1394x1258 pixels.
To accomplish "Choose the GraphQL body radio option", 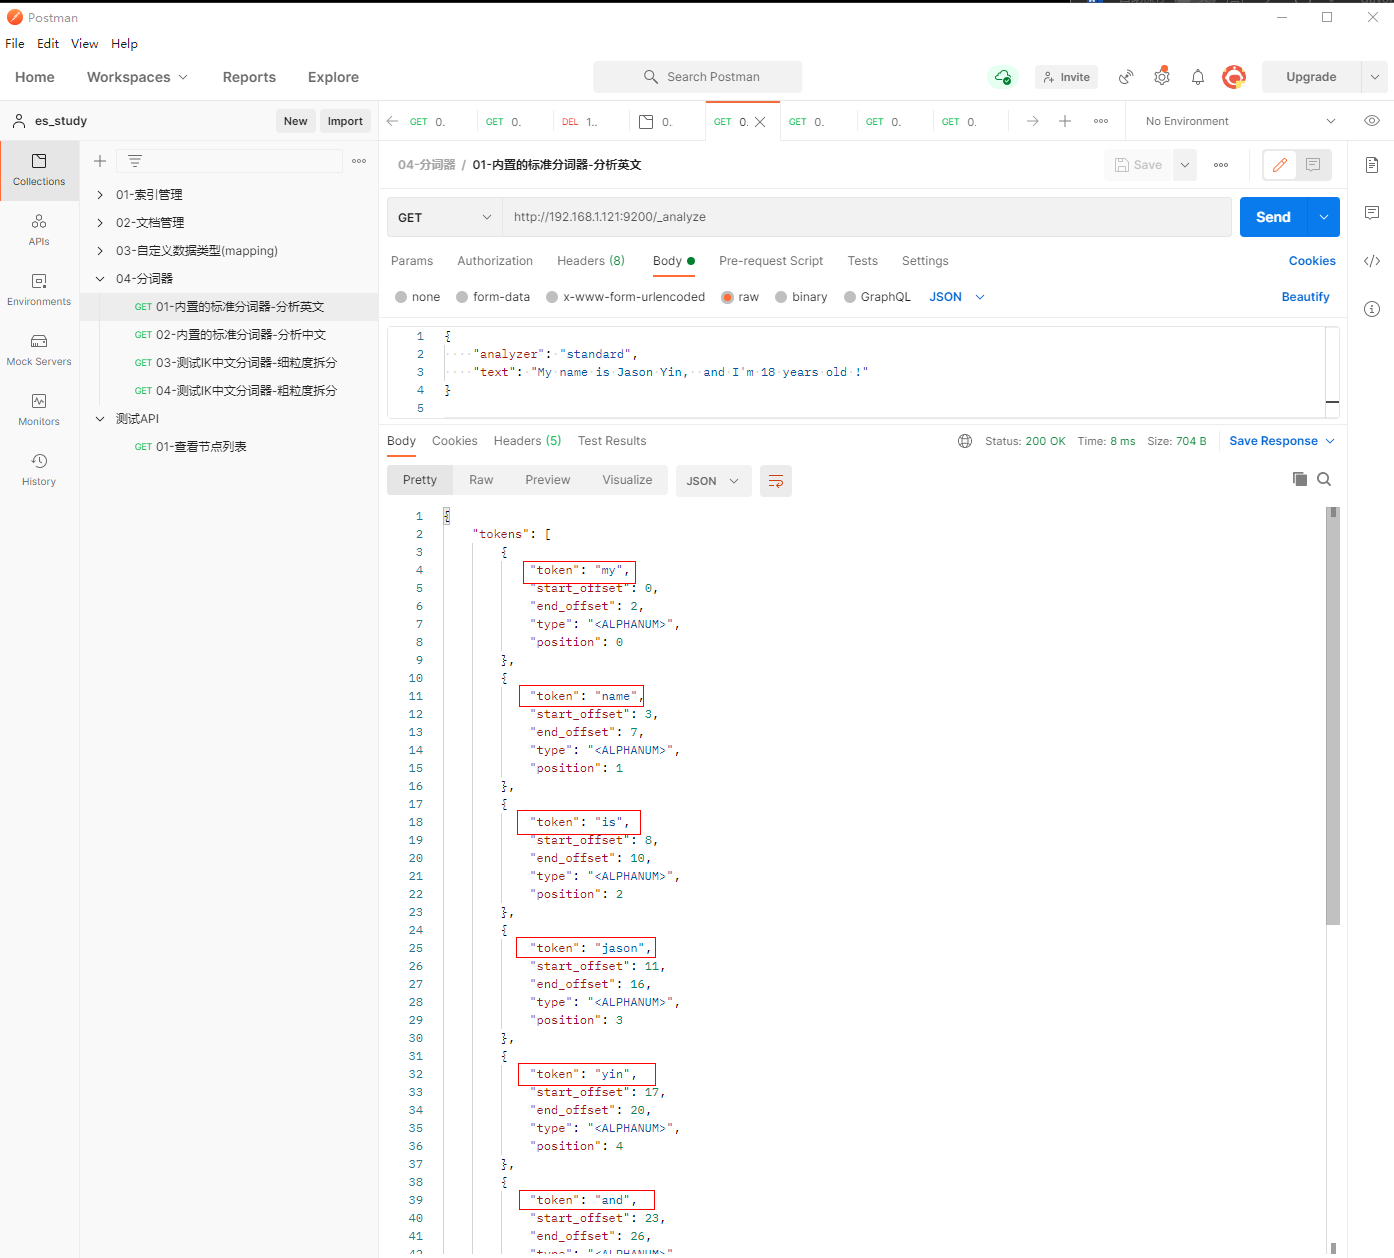I will click(850, 297).
